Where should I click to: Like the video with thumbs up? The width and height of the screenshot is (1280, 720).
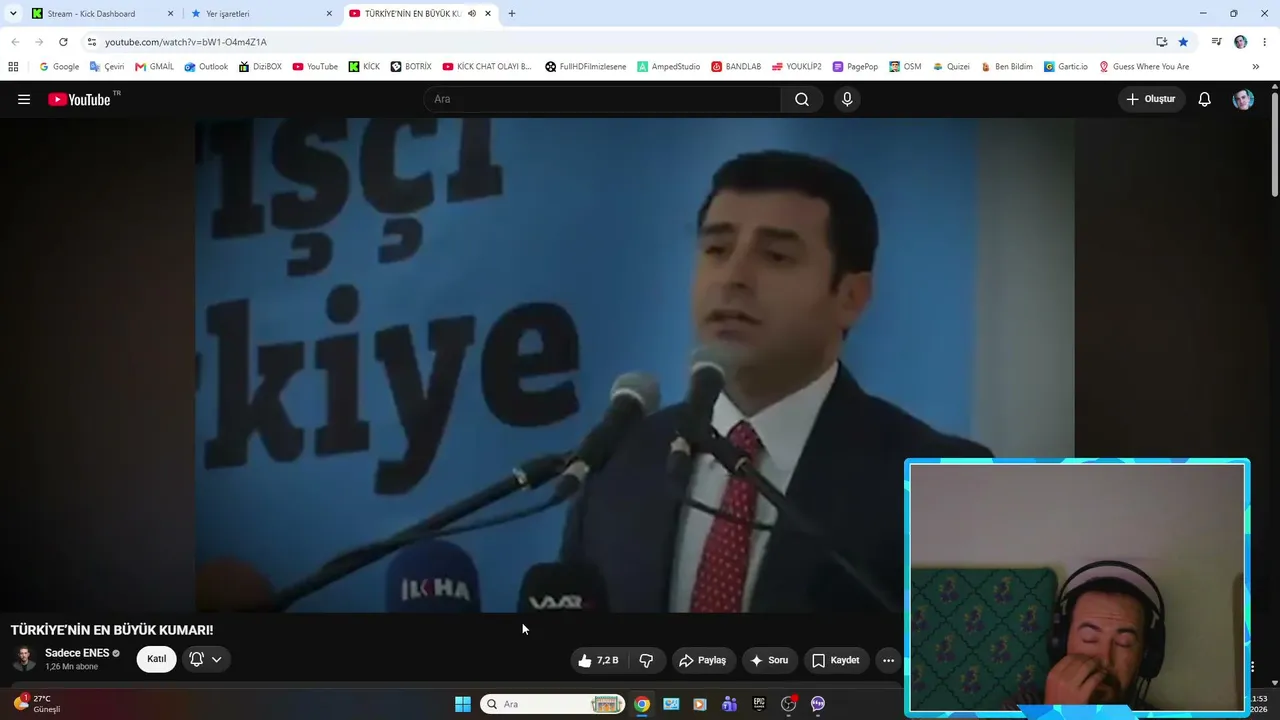pos(597,660)
